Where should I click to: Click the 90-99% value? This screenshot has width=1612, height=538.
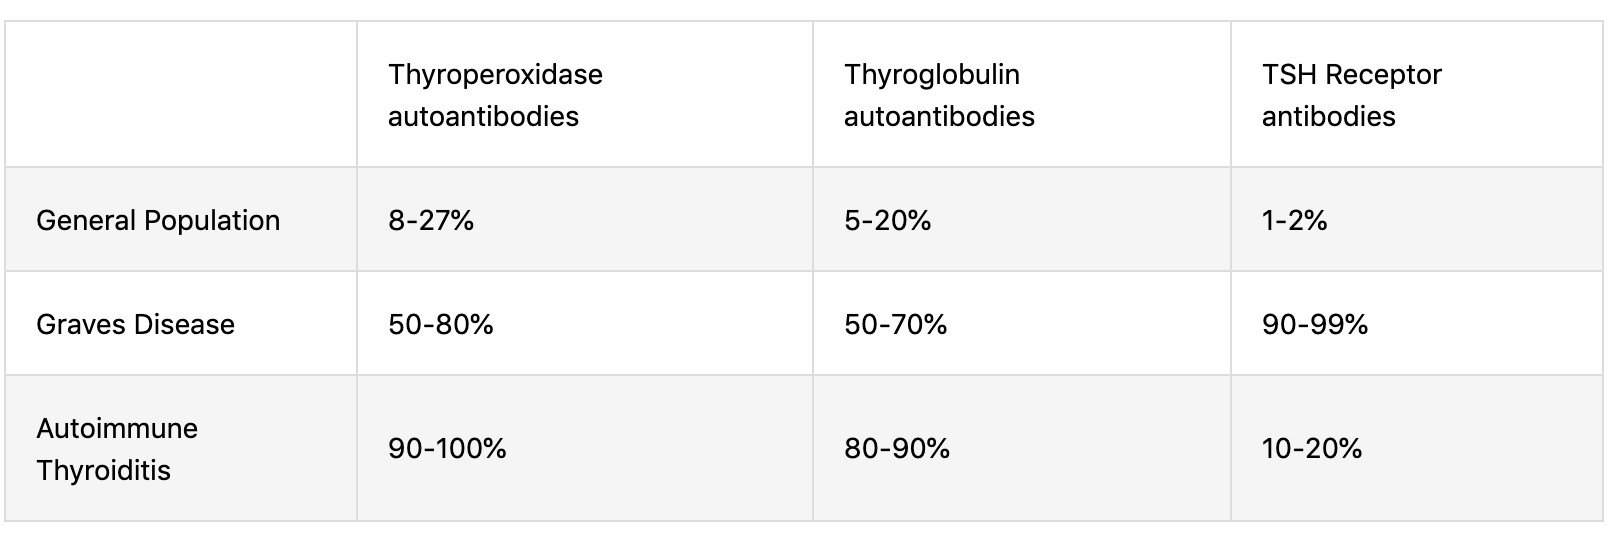[1314, 325]
